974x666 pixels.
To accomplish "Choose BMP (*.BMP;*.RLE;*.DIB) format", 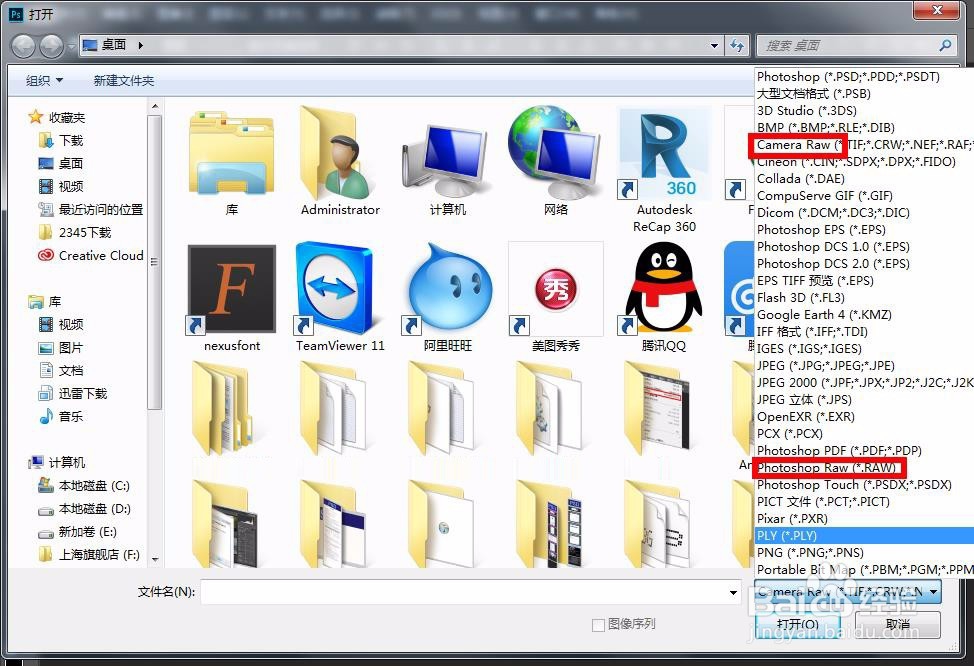I will (864, 127).
